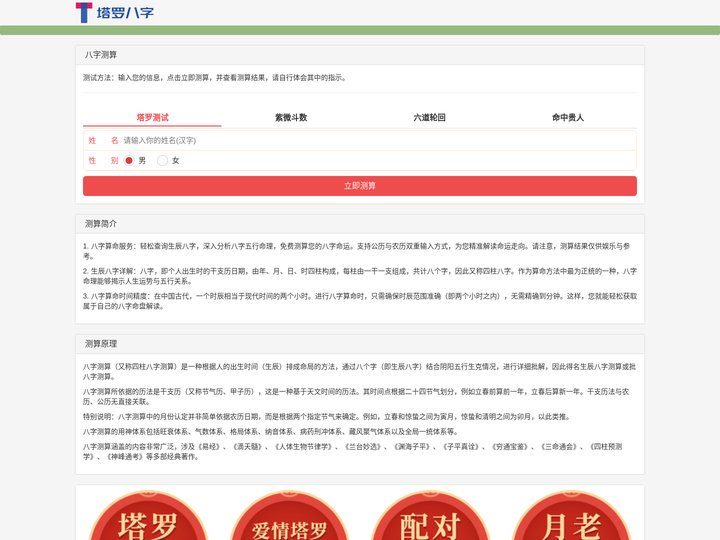Click the 塔罗八字 site logo

[x=115, y=12]
